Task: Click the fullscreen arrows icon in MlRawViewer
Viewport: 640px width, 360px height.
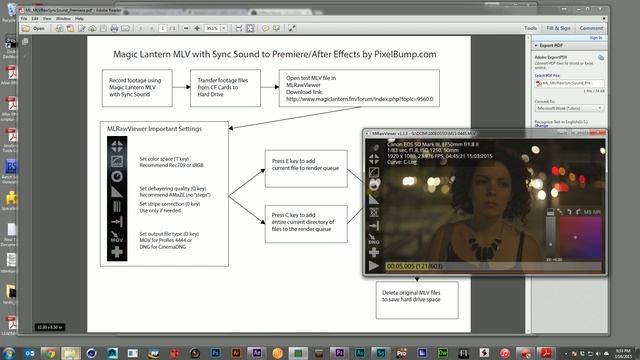Action: tap(374, 159)
